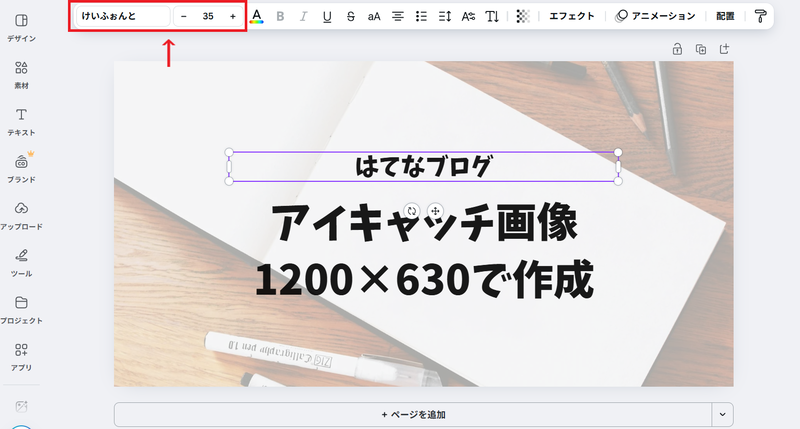Image resolution: width=800 pixels, height=429 pixels.
Task: Decrease font size with minus button
Action: pyautogui.click(x=184, y=16)
